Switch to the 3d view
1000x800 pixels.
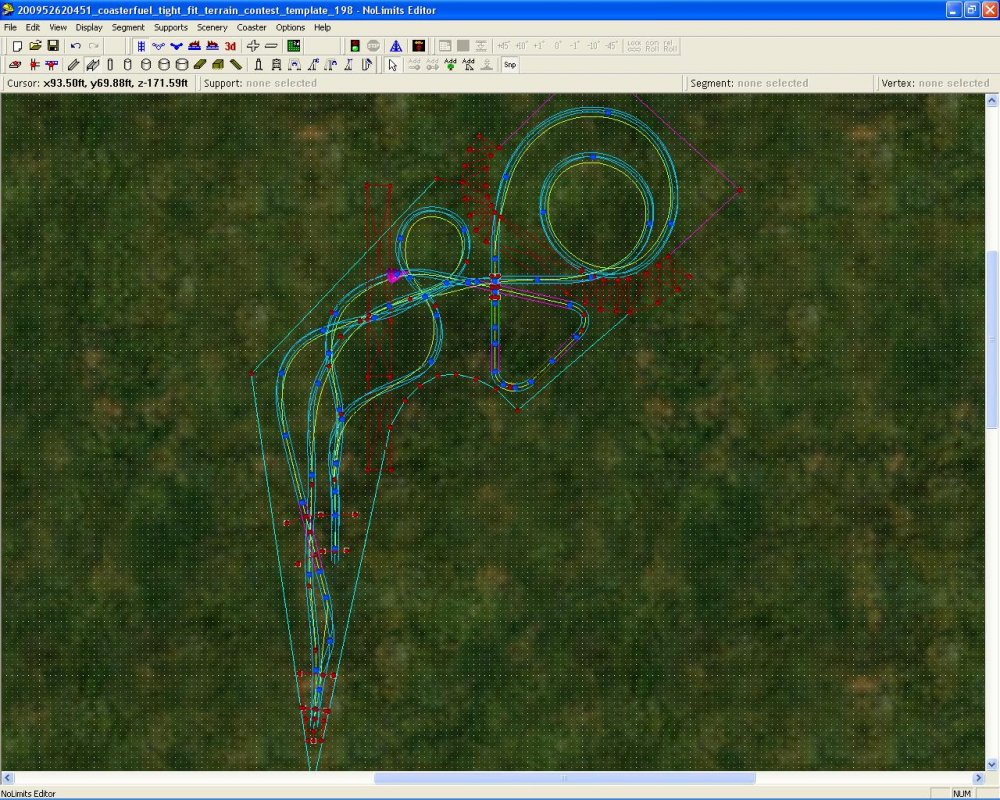[x=230, y=46]
